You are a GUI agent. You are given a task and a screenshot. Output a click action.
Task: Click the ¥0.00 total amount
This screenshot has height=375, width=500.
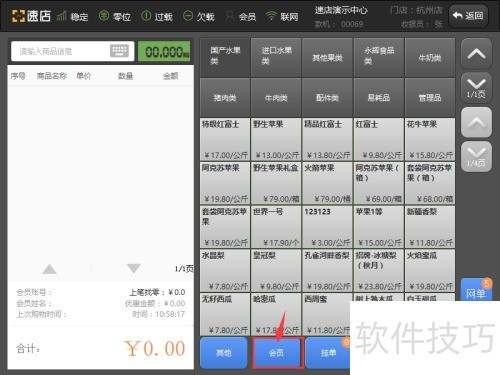(x=155, y=349)
